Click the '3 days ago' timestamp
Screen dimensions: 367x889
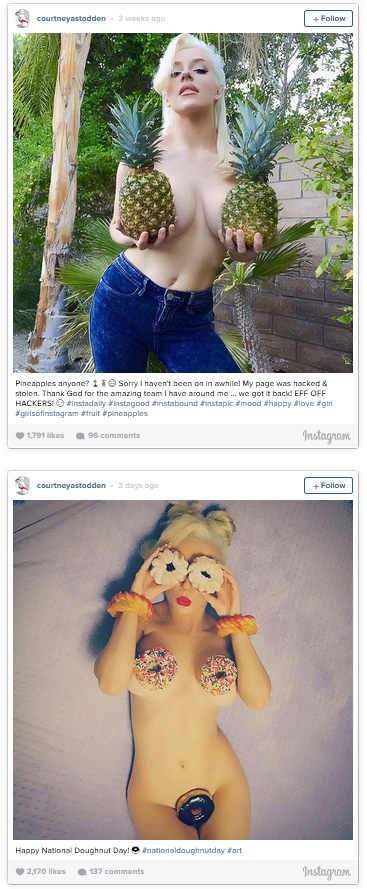138,485
